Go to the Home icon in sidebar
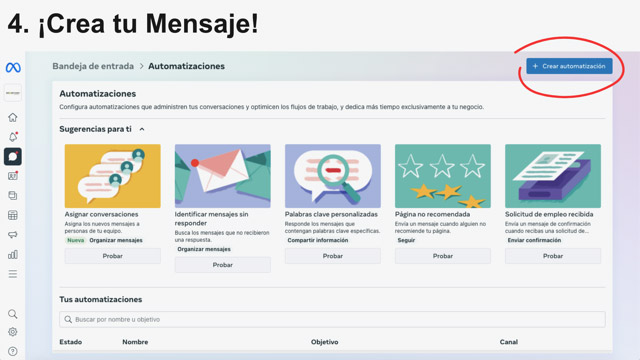The width and height of the screenshot is (640, 360). tap(13, 118)
